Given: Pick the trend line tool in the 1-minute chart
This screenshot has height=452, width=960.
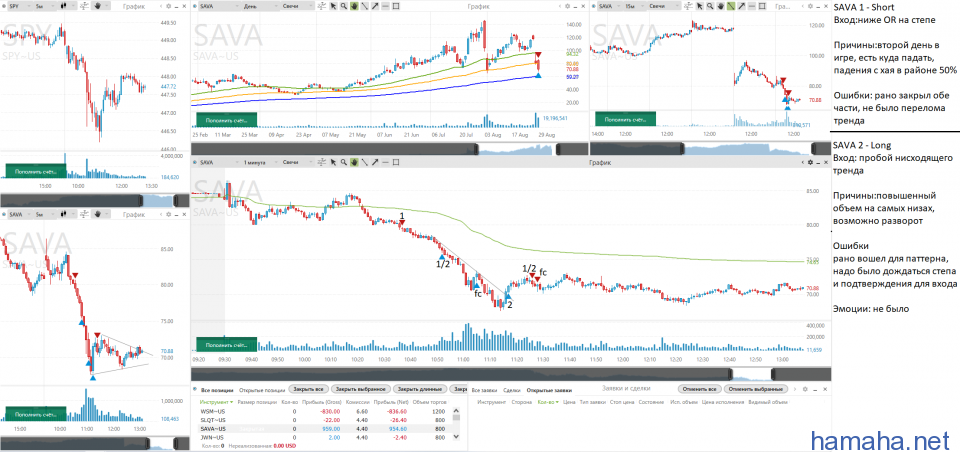Looking at the screenshot, I should [x=364, y=162].
